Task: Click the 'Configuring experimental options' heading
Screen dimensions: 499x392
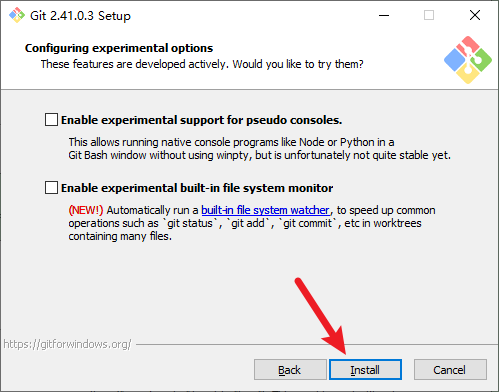Action: pos(119,48)
